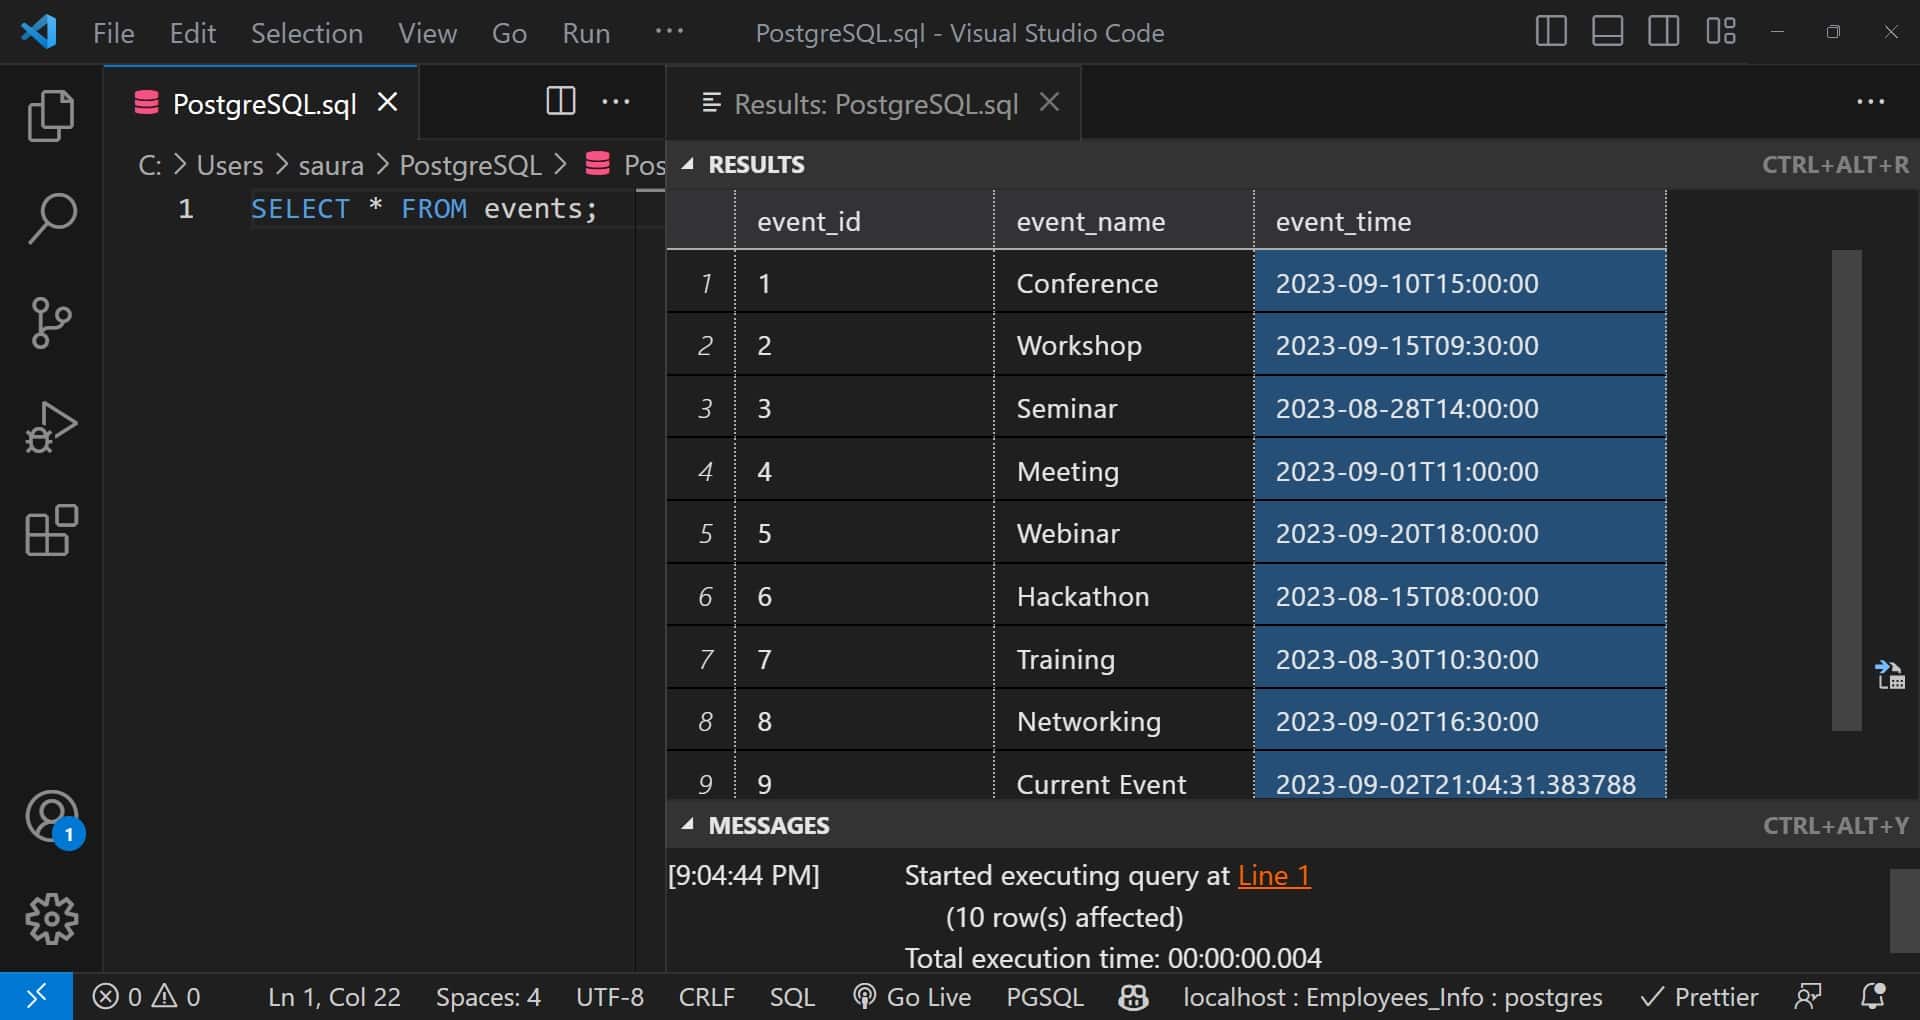Collapse the MESSAGES section
1920x1020 pixels.
687,825
